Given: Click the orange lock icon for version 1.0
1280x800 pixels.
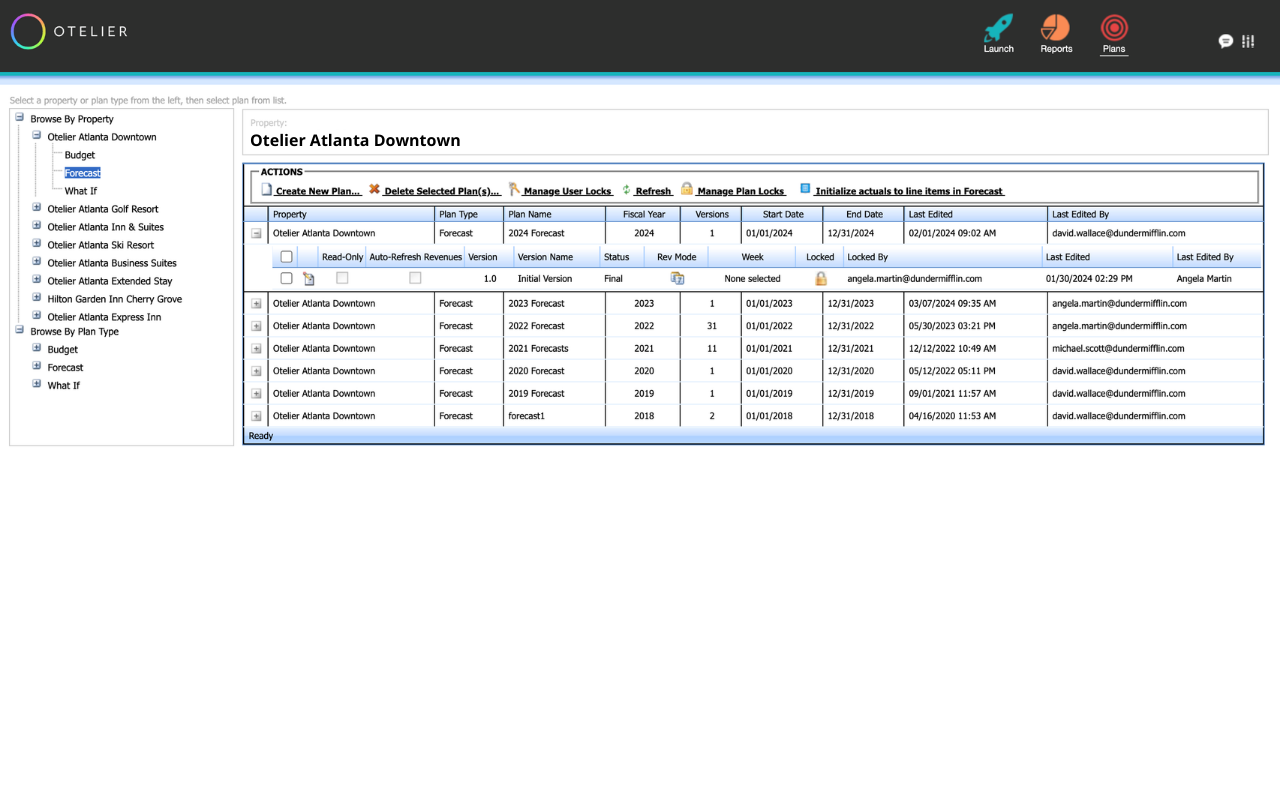Looking at the screenshot, I should pyautogui.click(x=820, y=279).
